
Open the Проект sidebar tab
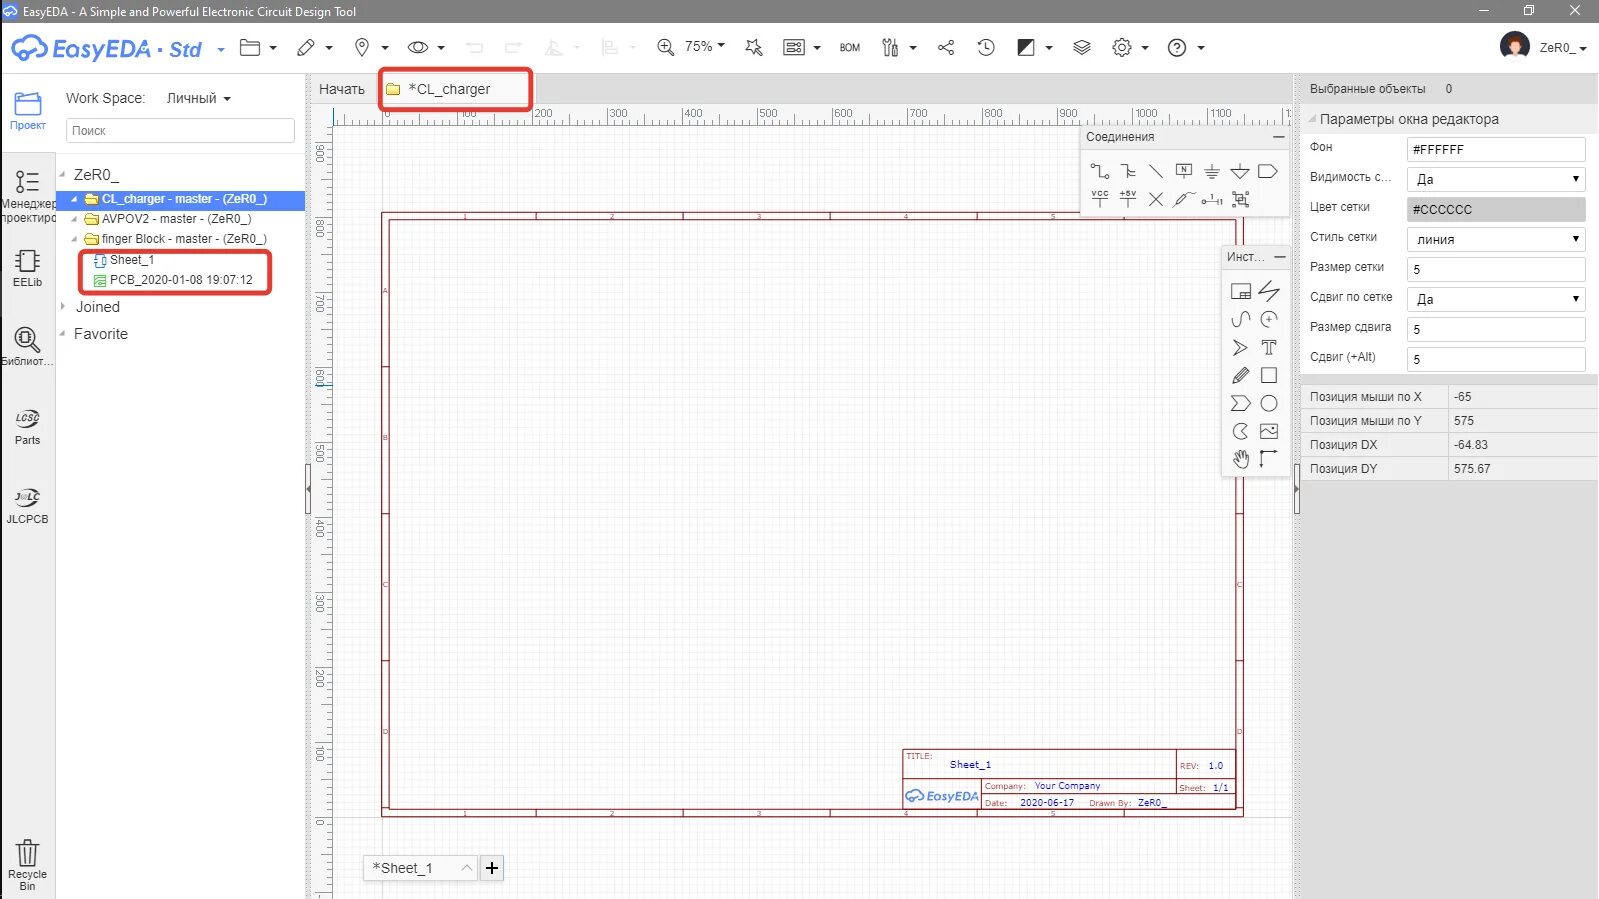click(28, 111)
